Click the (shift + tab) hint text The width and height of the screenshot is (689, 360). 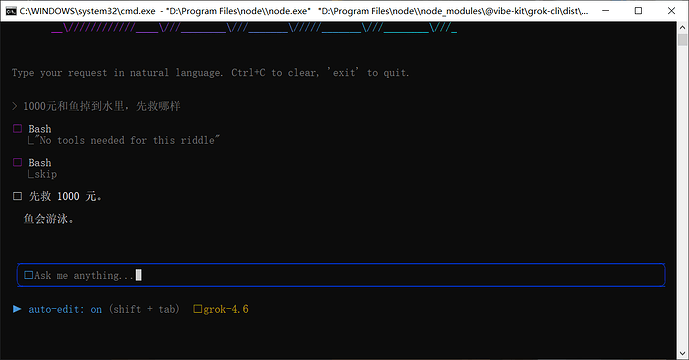pos(144,309)
